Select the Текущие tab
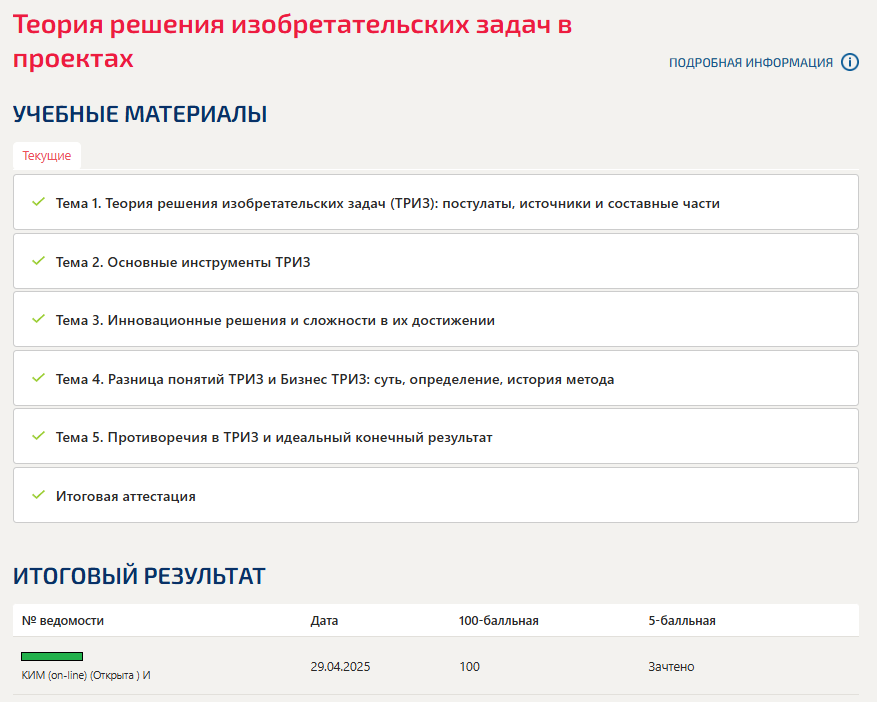 pyautogui.click(x=47, y=156)
